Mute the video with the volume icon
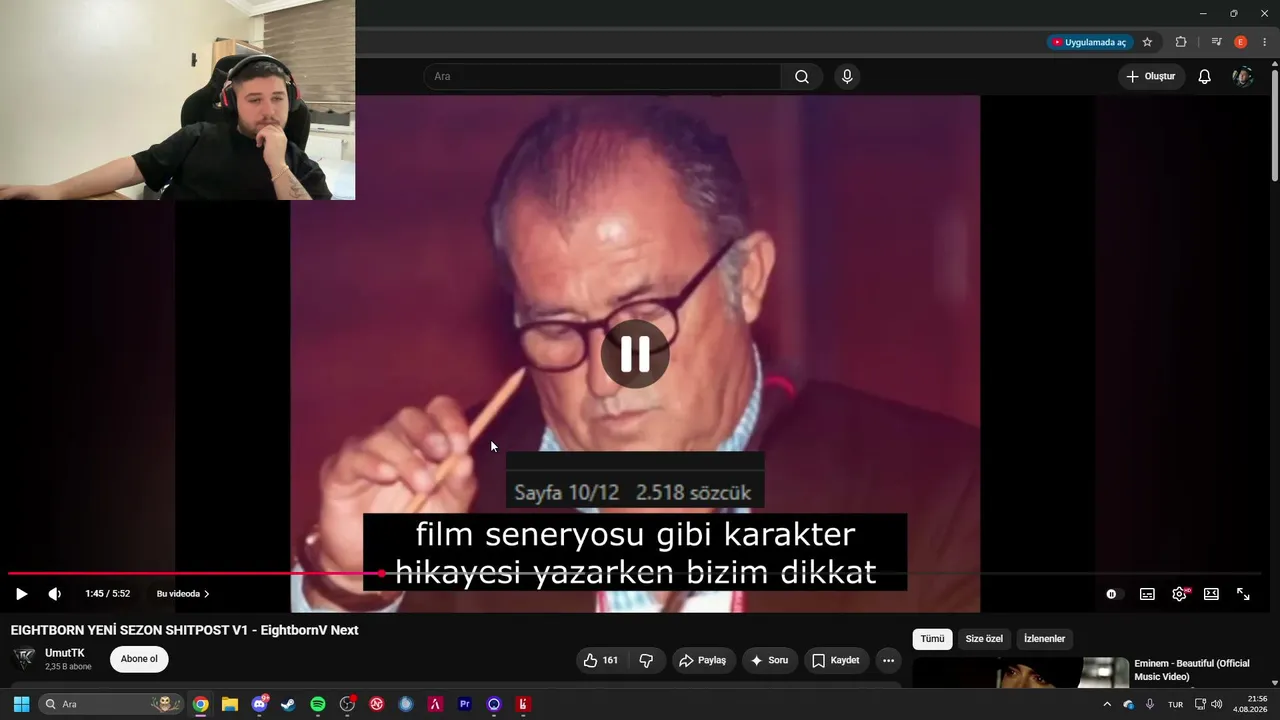 (x=55, y=594)
